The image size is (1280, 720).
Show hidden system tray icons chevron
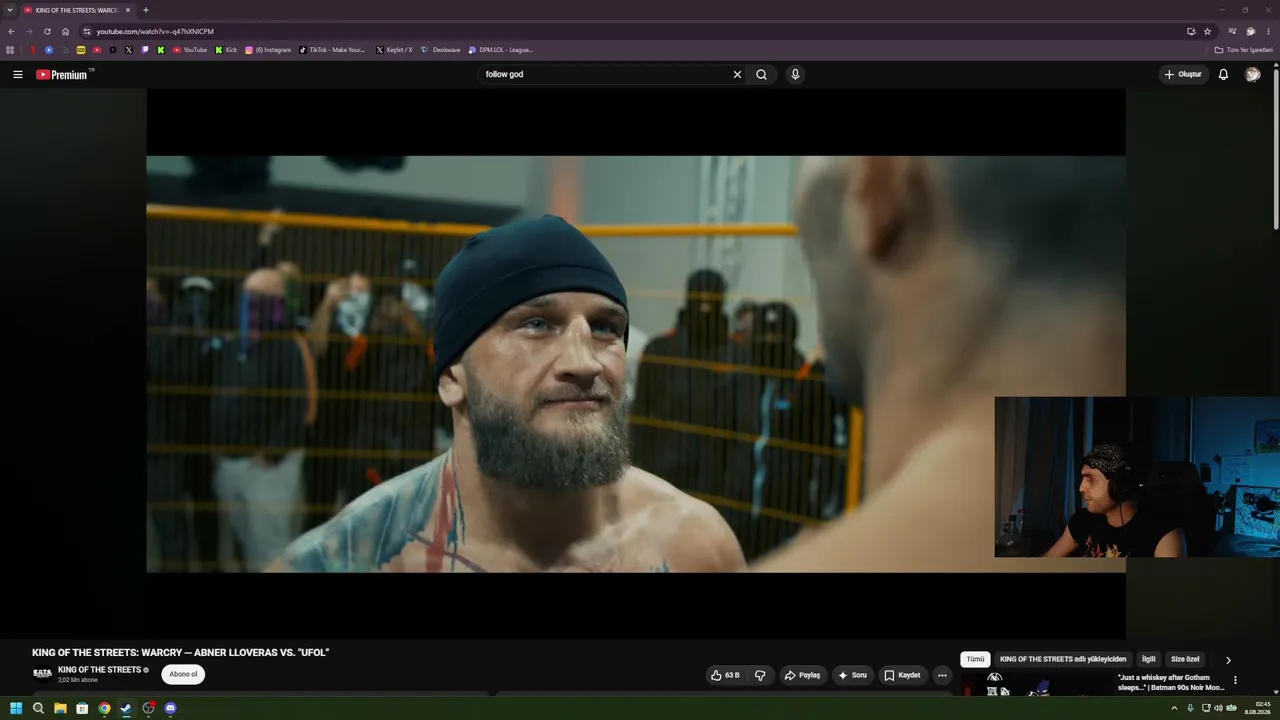point(1174,708)
